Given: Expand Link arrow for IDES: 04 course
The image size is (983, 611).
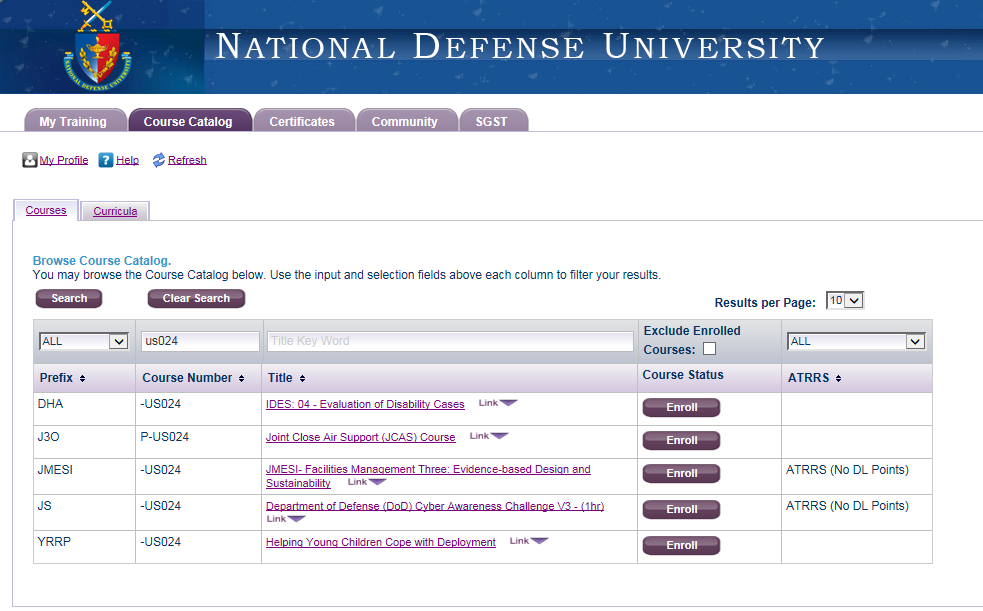Looking at the screenshot, I should [x=508, y=403].
